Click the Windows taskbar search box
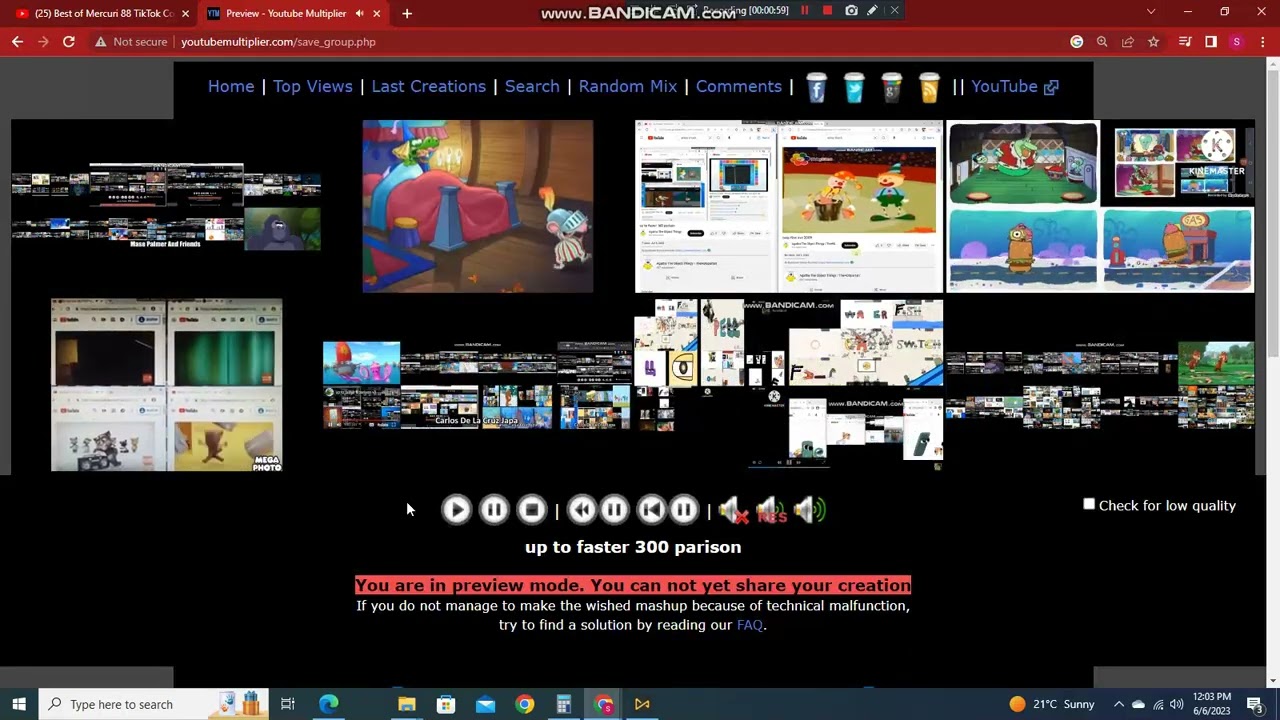The width and height of the screenshot is (1280, 720). click(154, 704)
